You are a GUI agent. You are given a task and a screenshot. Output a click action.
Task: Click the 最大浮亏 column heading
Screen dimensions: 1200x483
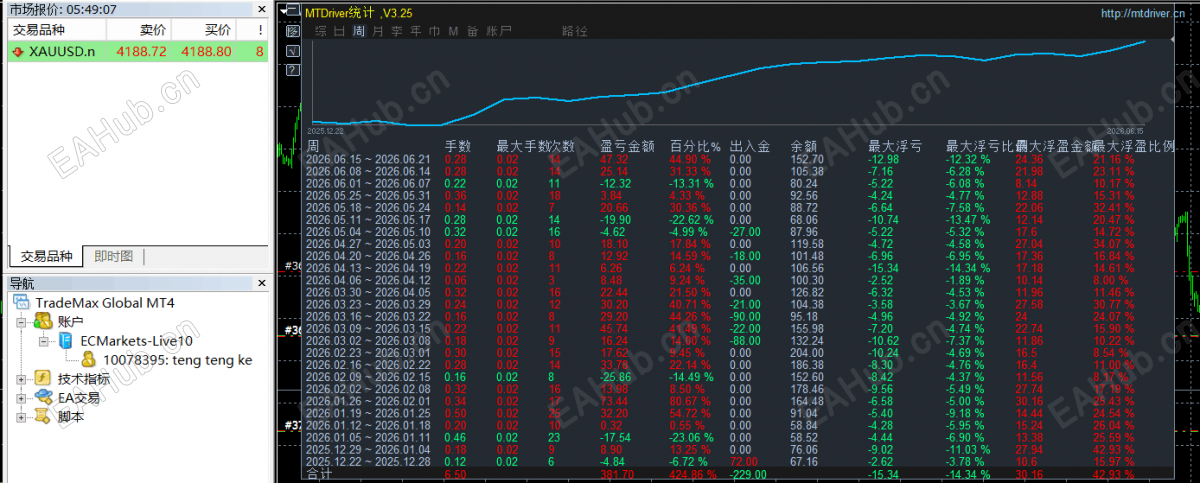[894, 146]
